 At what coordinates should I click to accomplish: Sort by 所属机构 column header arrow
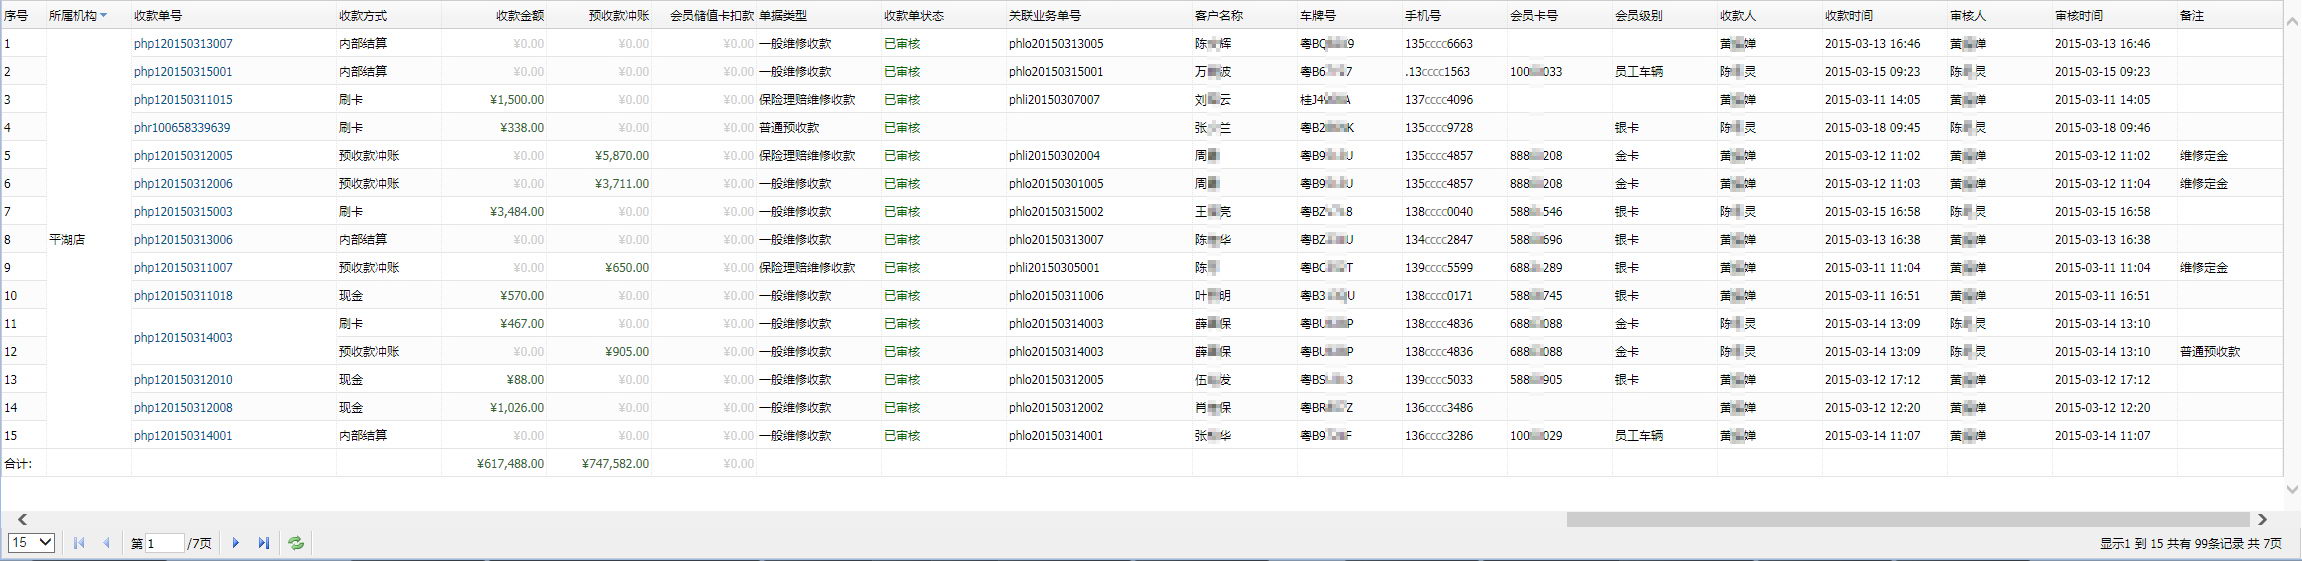(104, 16)
